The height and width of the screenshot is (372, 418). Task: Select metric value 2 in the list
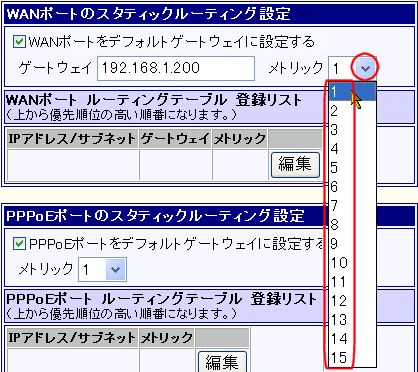tap(352, 111)
